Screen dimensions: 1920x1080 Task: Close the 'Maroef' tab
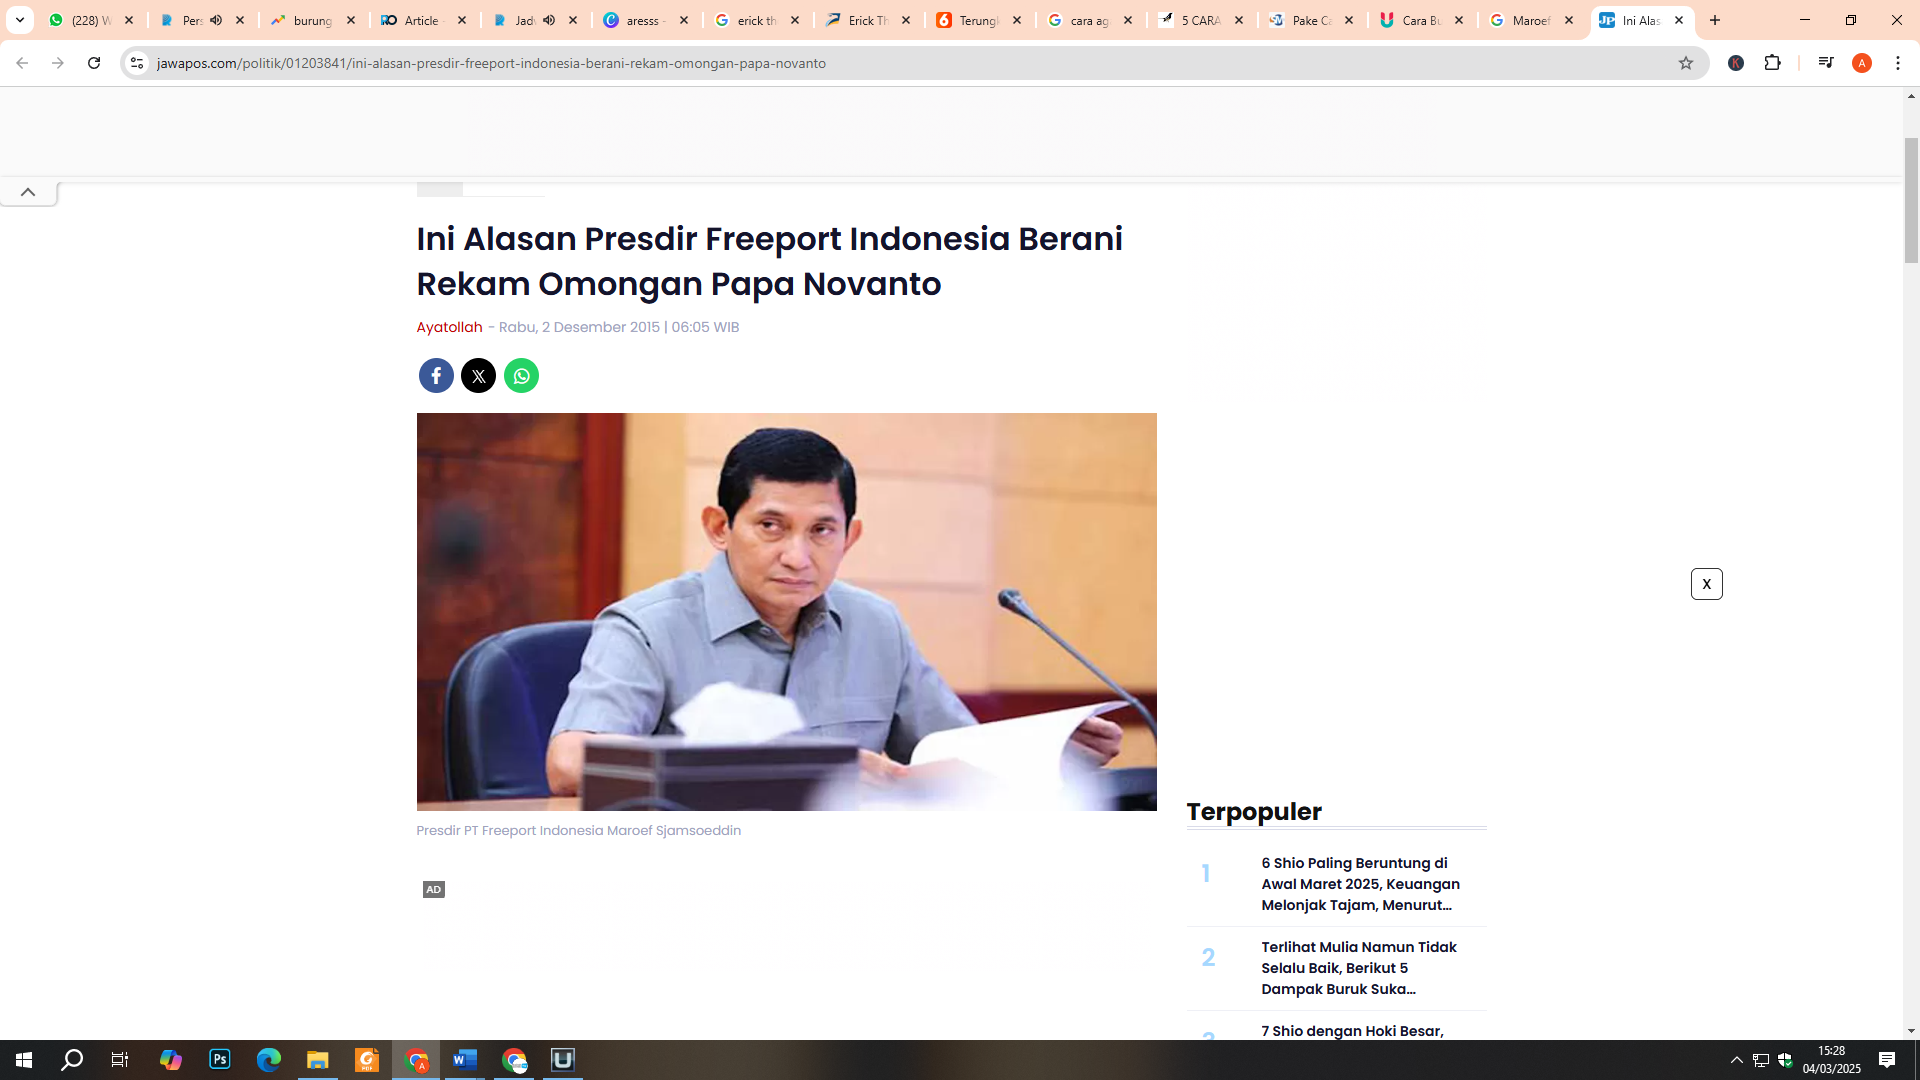tap(1569, 20)
